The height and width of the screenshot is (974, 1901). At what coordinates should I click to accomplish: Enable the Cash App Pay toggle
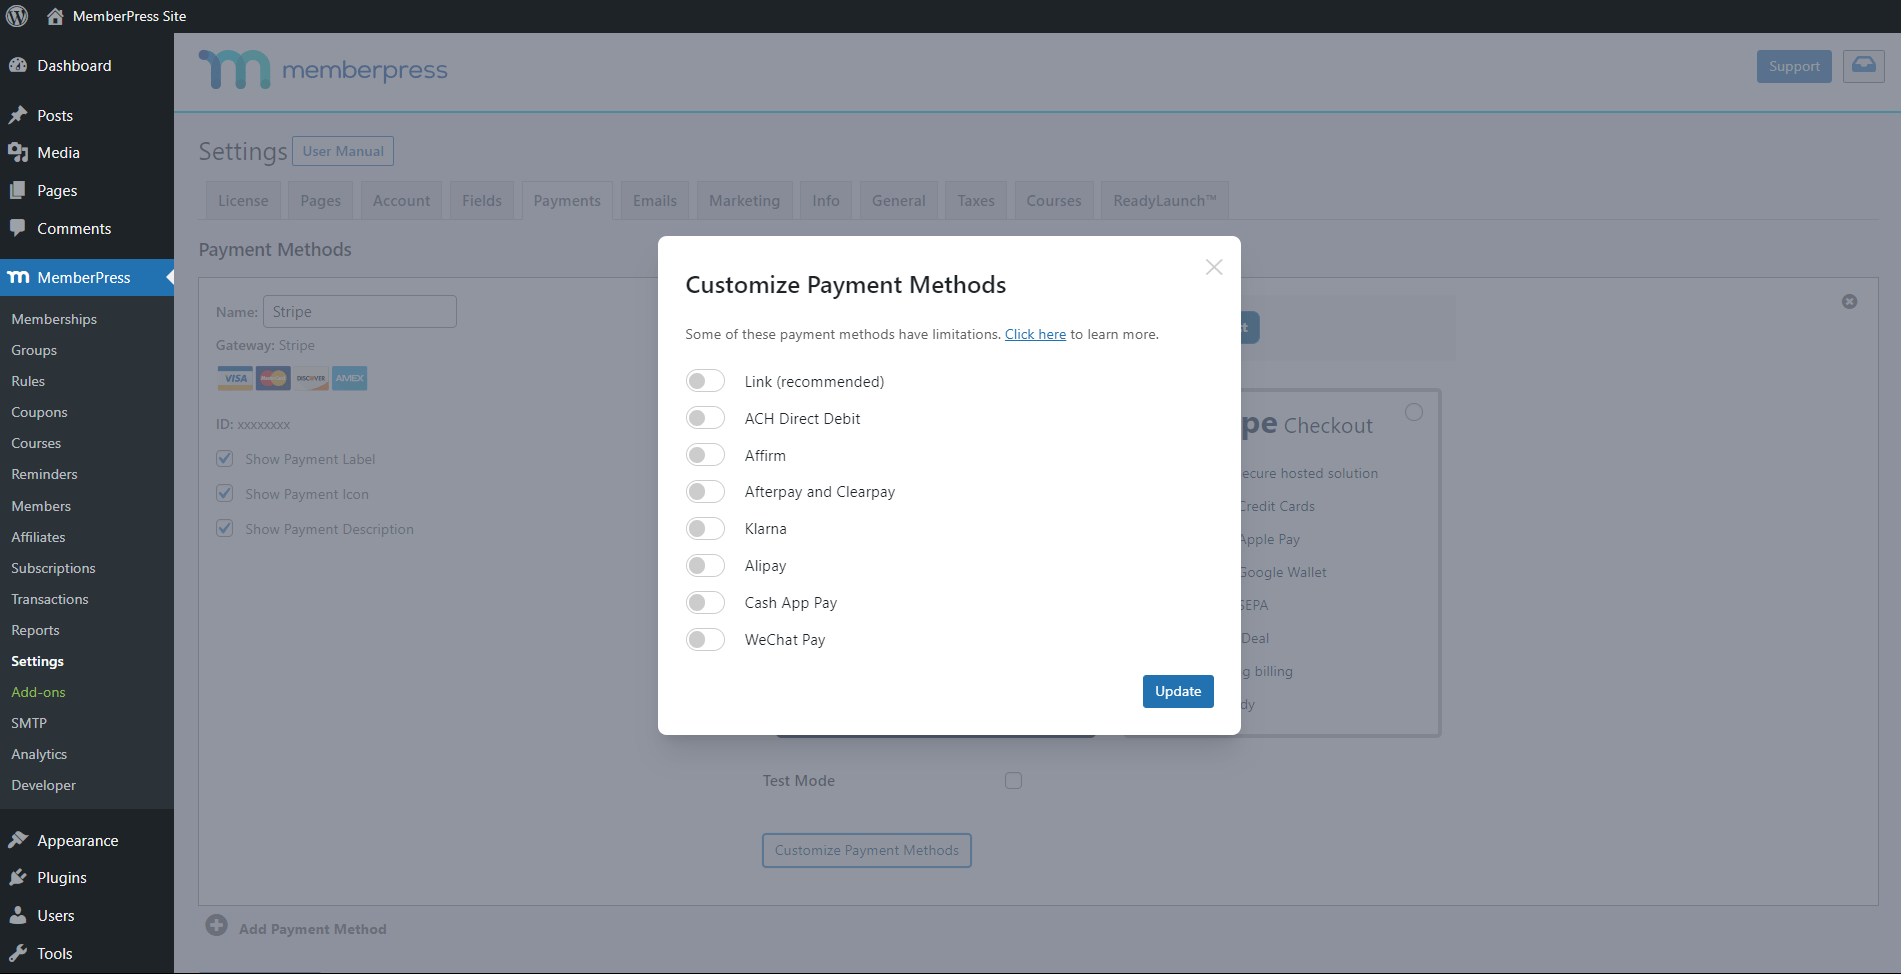click(x=705, y=602)
